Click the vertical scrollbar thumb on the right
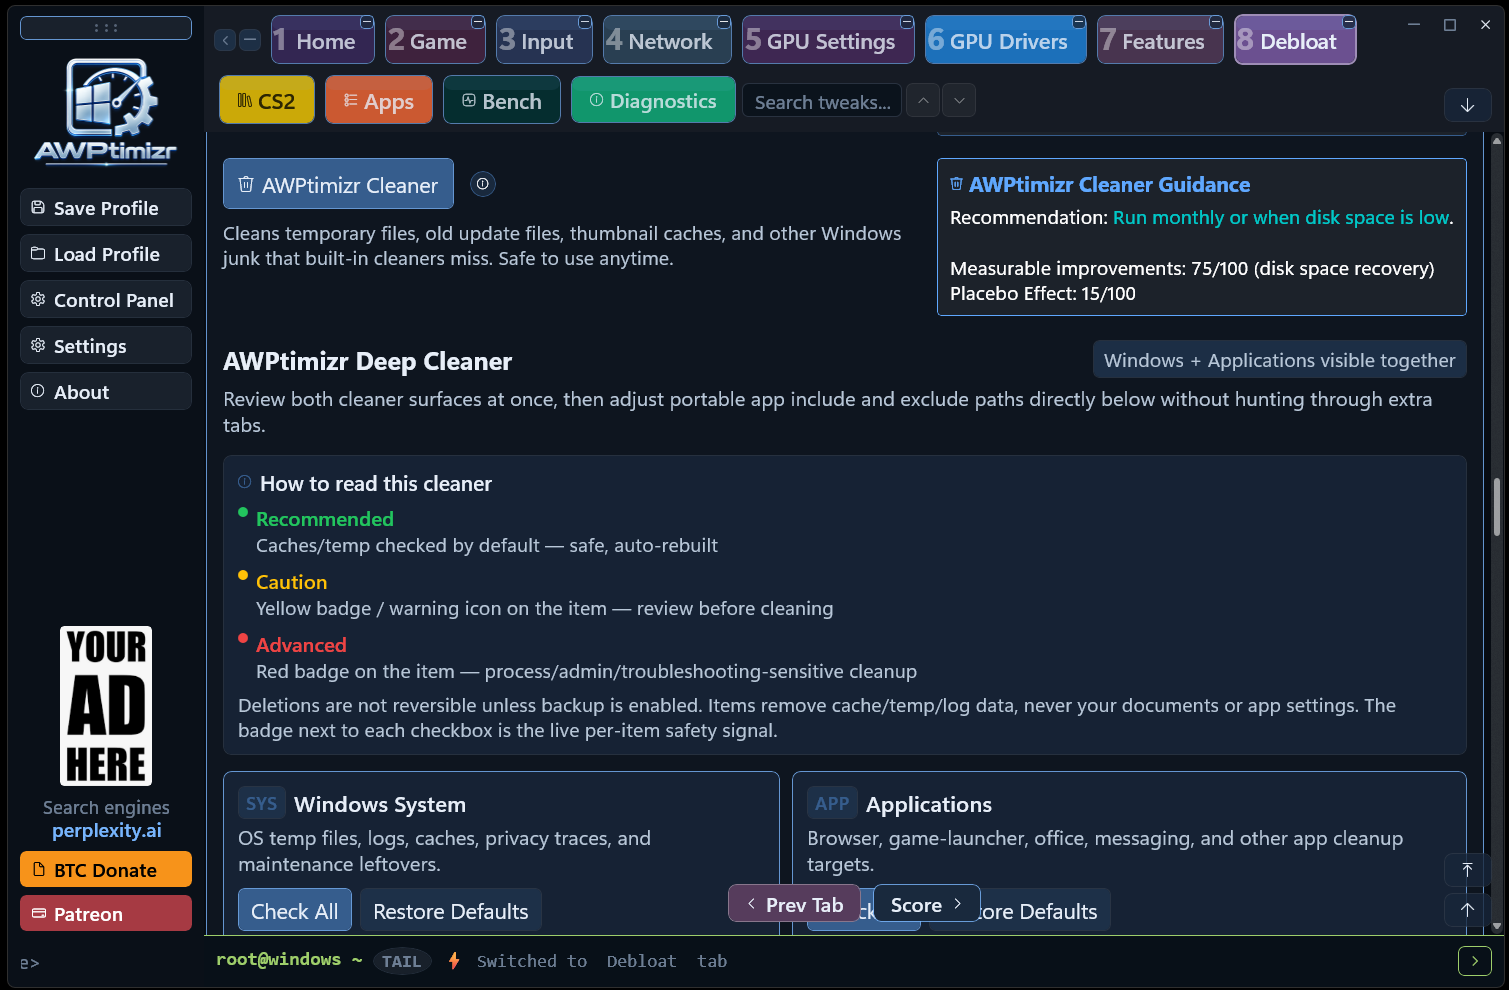The width and height of the screenshot is (1509, 990). [1496, 508]
